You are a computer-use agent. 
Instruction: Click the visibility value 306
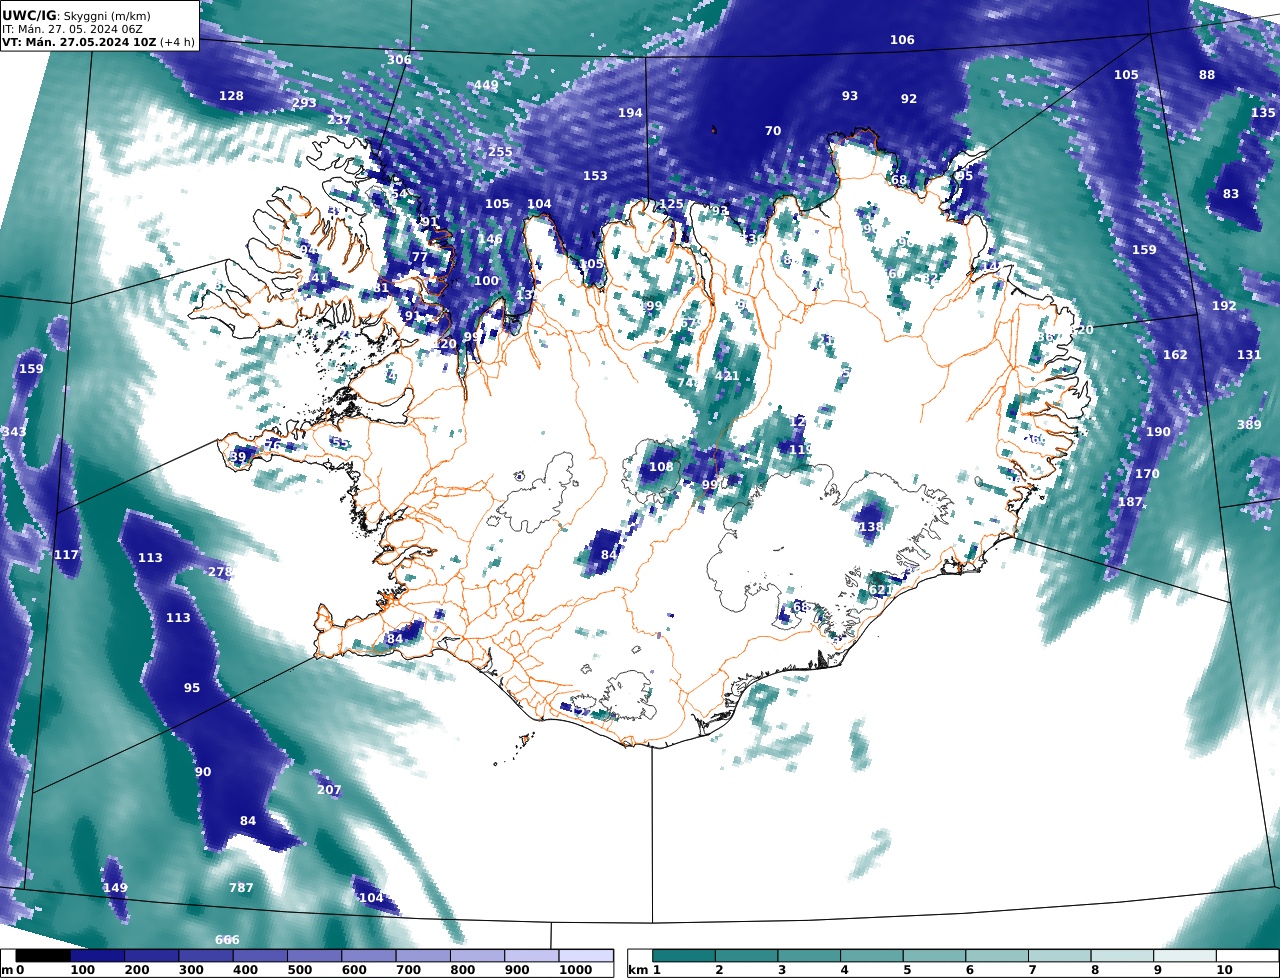(x=399, y=60)
